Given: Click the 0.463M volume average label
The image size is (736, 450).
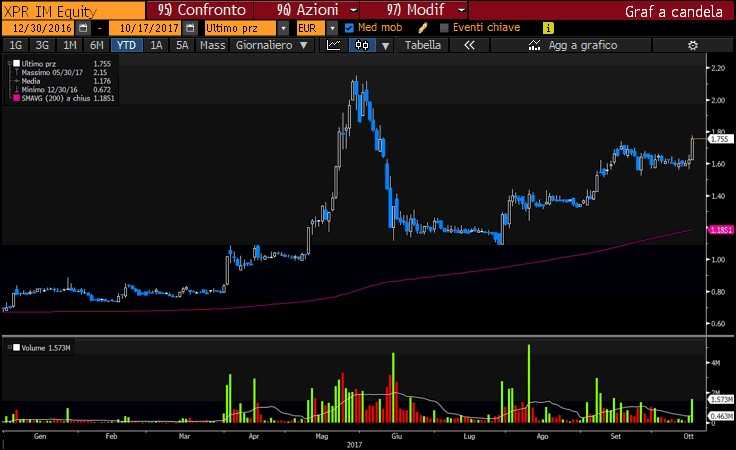Looking at the screenshot, I should tap(721, 416).
